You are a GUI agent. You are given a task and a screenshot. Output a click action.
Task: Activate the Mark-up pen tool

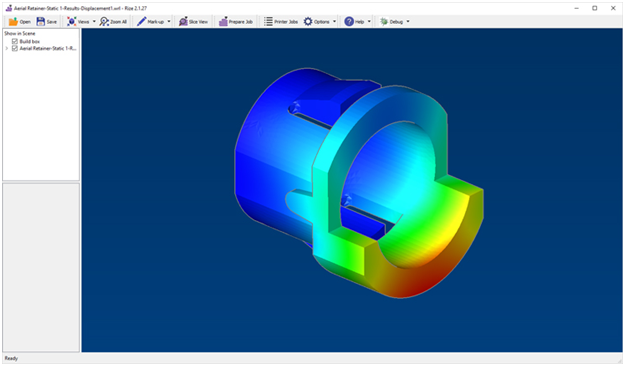142,22
